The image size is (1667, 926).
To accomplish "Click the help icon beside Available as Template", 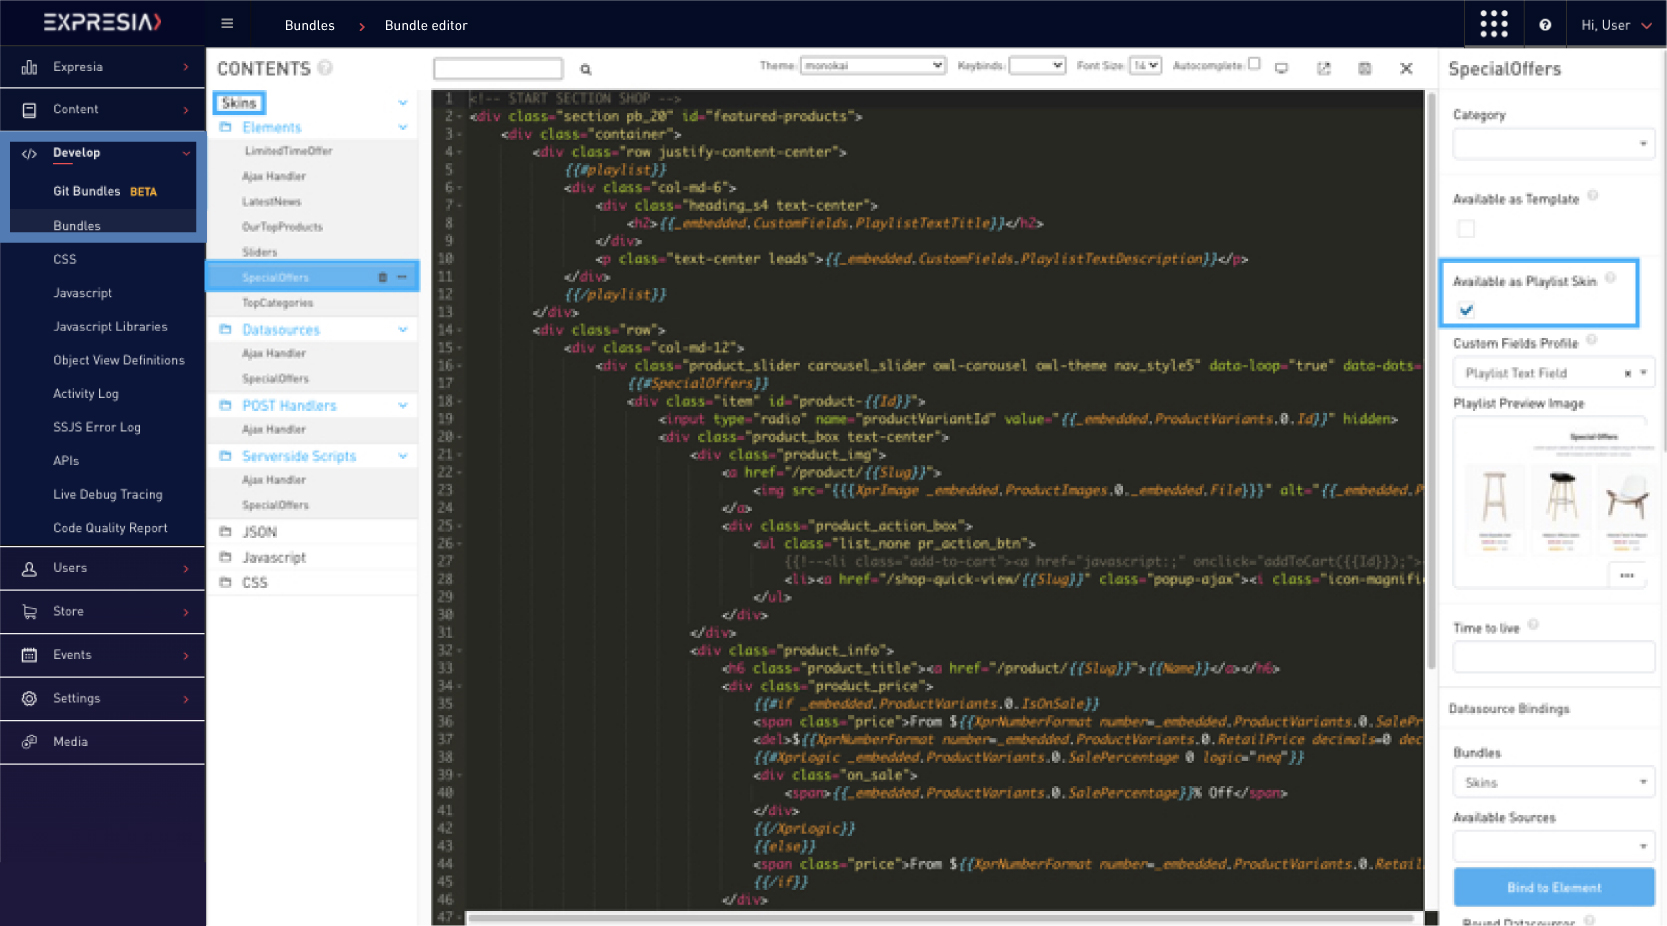I will 1593,196.
